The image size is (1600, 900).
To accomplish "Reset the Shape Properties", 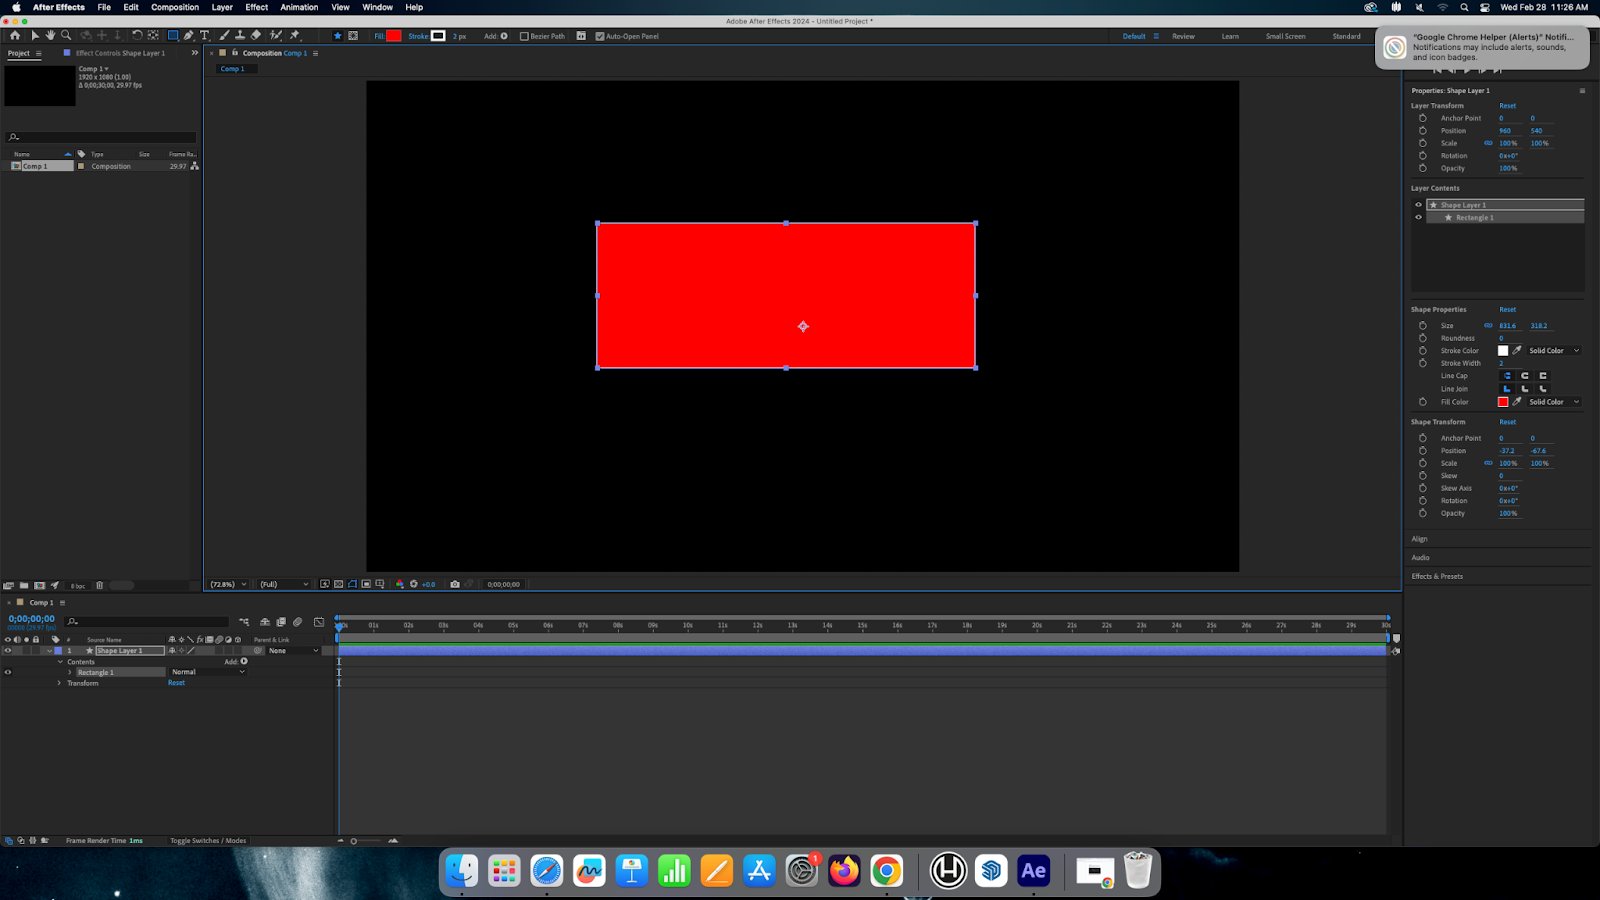I will [x=1507, y=310].
